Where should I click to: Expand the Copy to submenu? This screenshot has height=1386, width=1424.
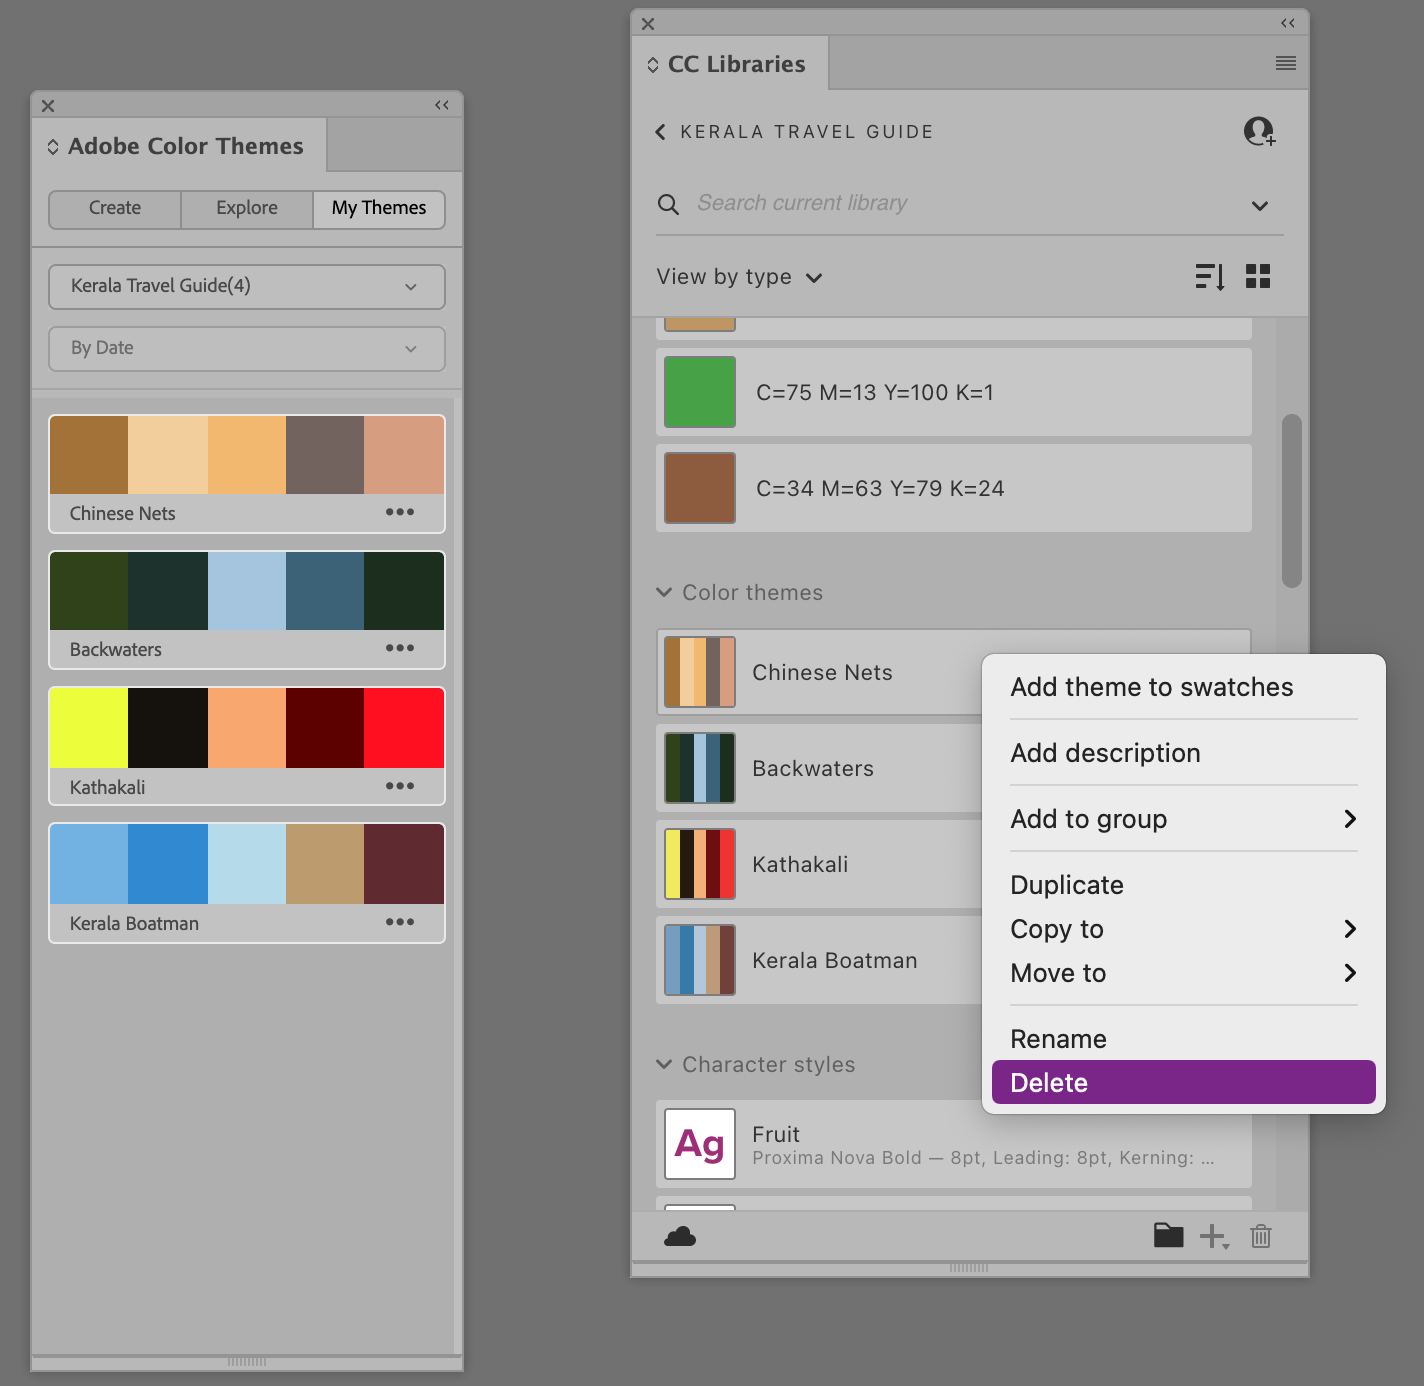tap(1184, 929)
